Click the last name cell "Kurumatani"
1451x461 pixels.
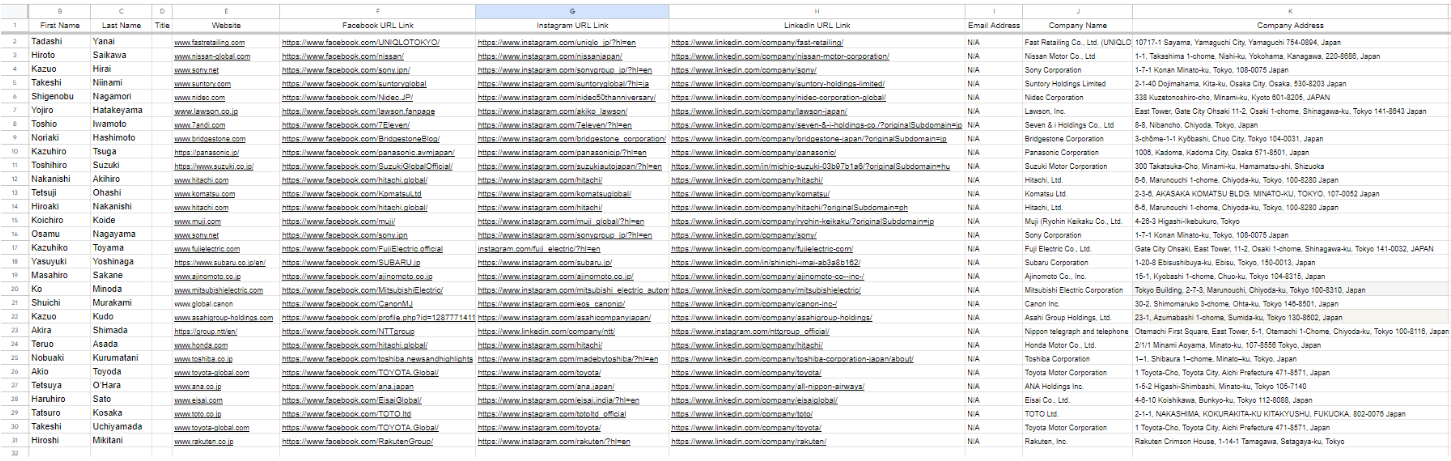tap(121, 359)
